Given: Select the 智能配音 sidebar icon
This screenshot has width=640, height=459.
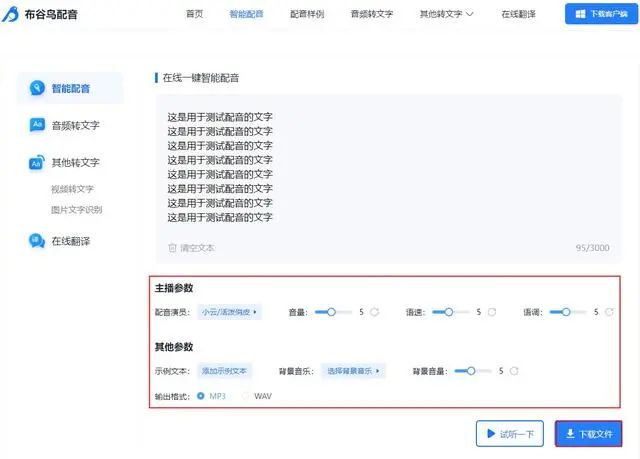Looking at the screenshot, I should point(37,88).
